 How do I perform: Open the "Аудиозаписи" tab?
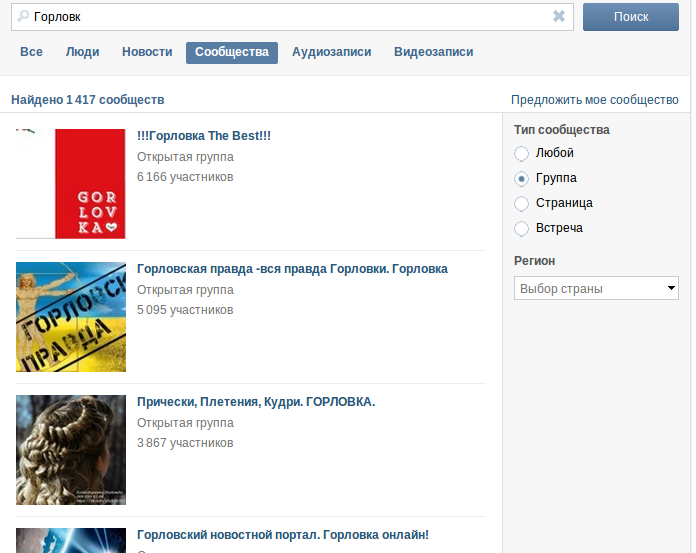(332, 52)
